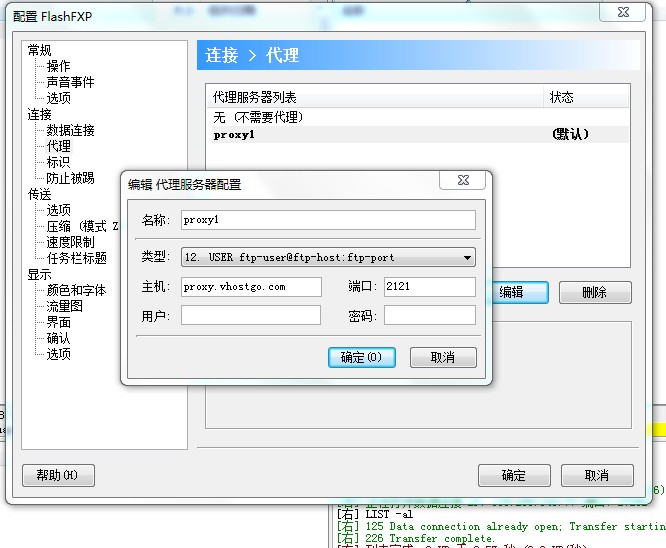Open the 类型 proxy type dropdown
This screenshot has height=548, width=666.
point(328,257)
